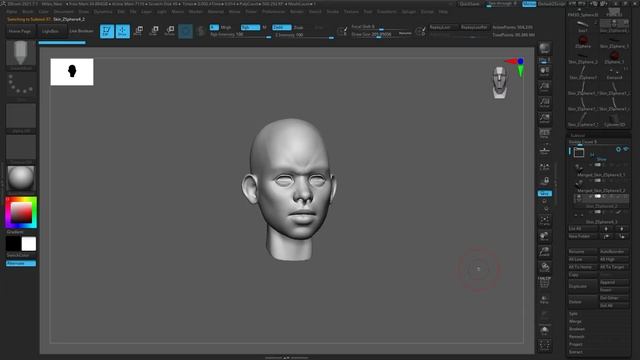640x360 pixels.
Task: Open the material sphere selector
Action: click(x=21, y=179)
